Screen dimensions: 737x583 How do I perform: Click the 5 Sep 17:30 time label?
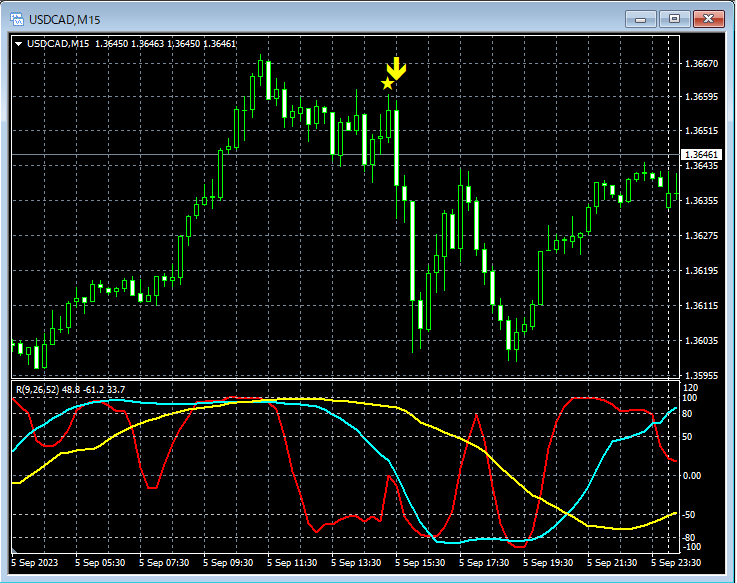(x=484, y=563)
